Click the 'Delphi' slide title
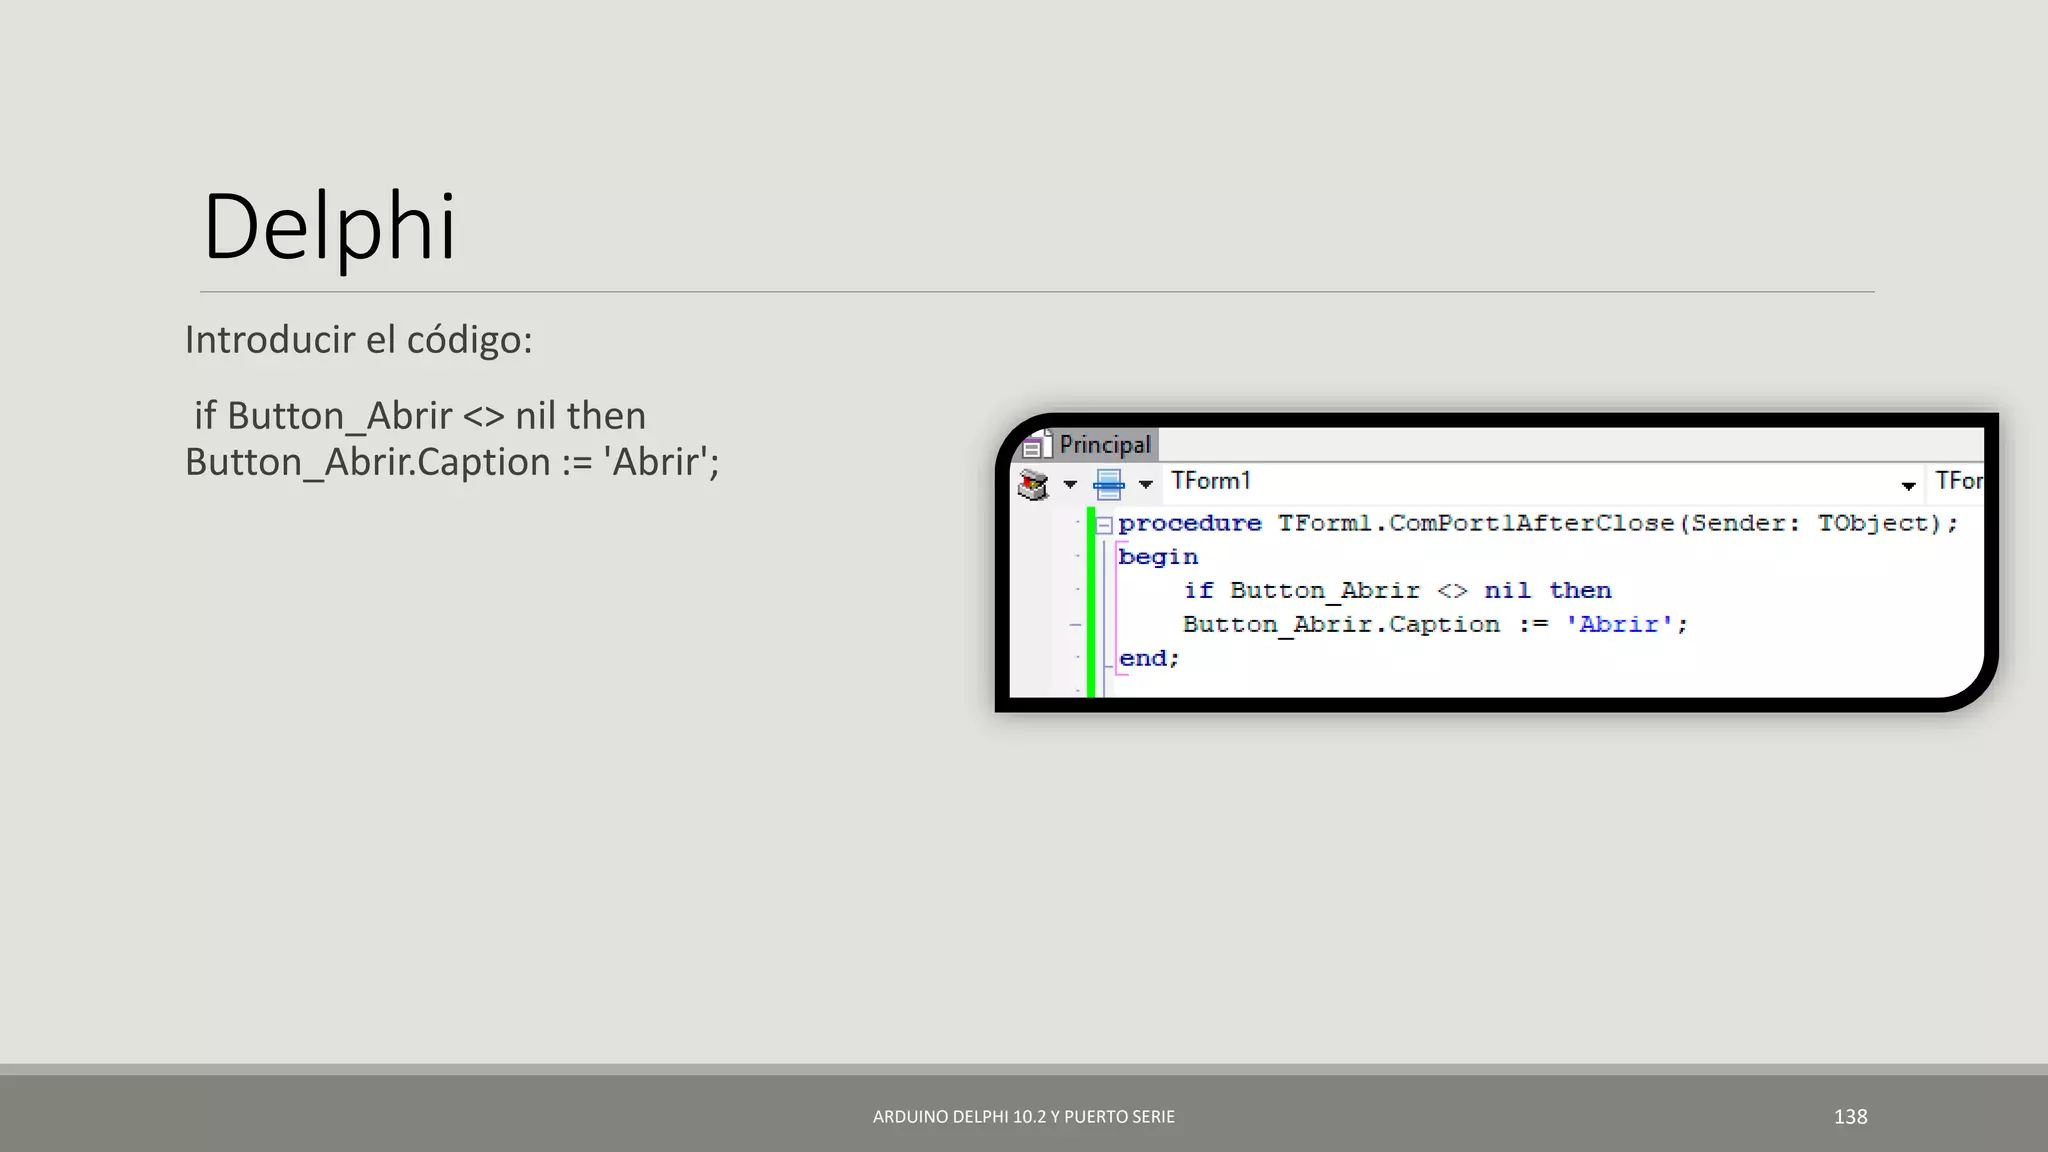 pos(330,228)
